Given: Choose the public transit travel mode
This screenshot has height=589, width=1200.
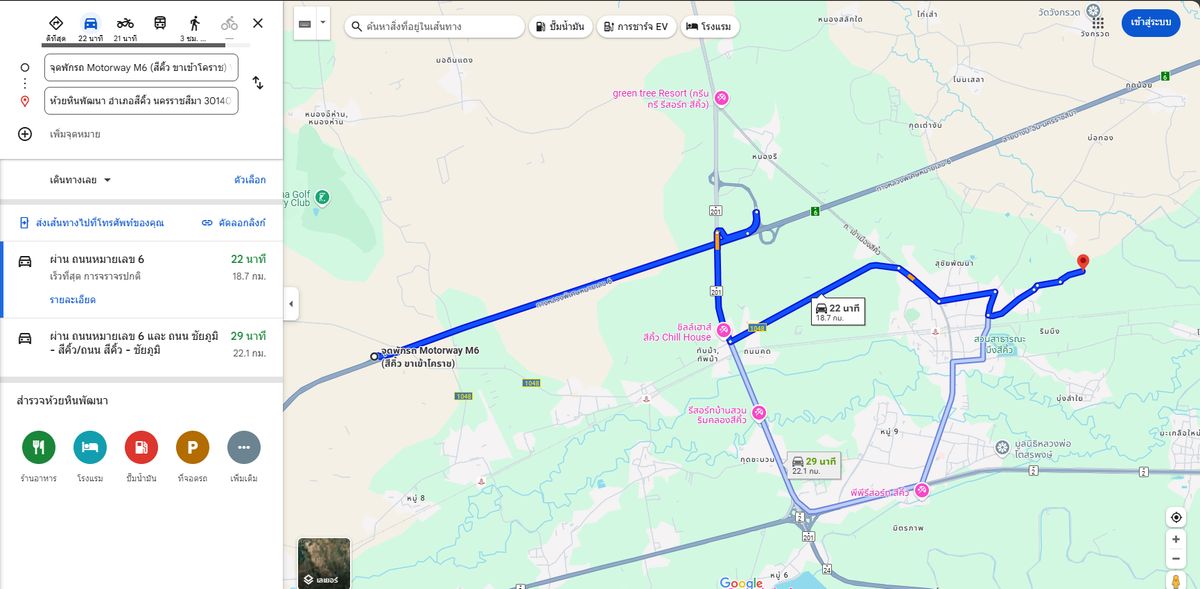Looking at the screenshot, I should tap(160, 23).
